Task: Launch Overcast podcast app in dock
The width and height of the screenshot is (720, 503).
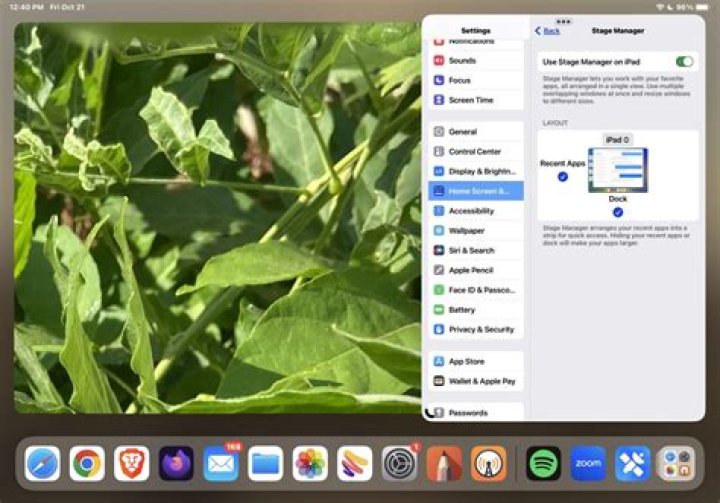Action: 489,463
